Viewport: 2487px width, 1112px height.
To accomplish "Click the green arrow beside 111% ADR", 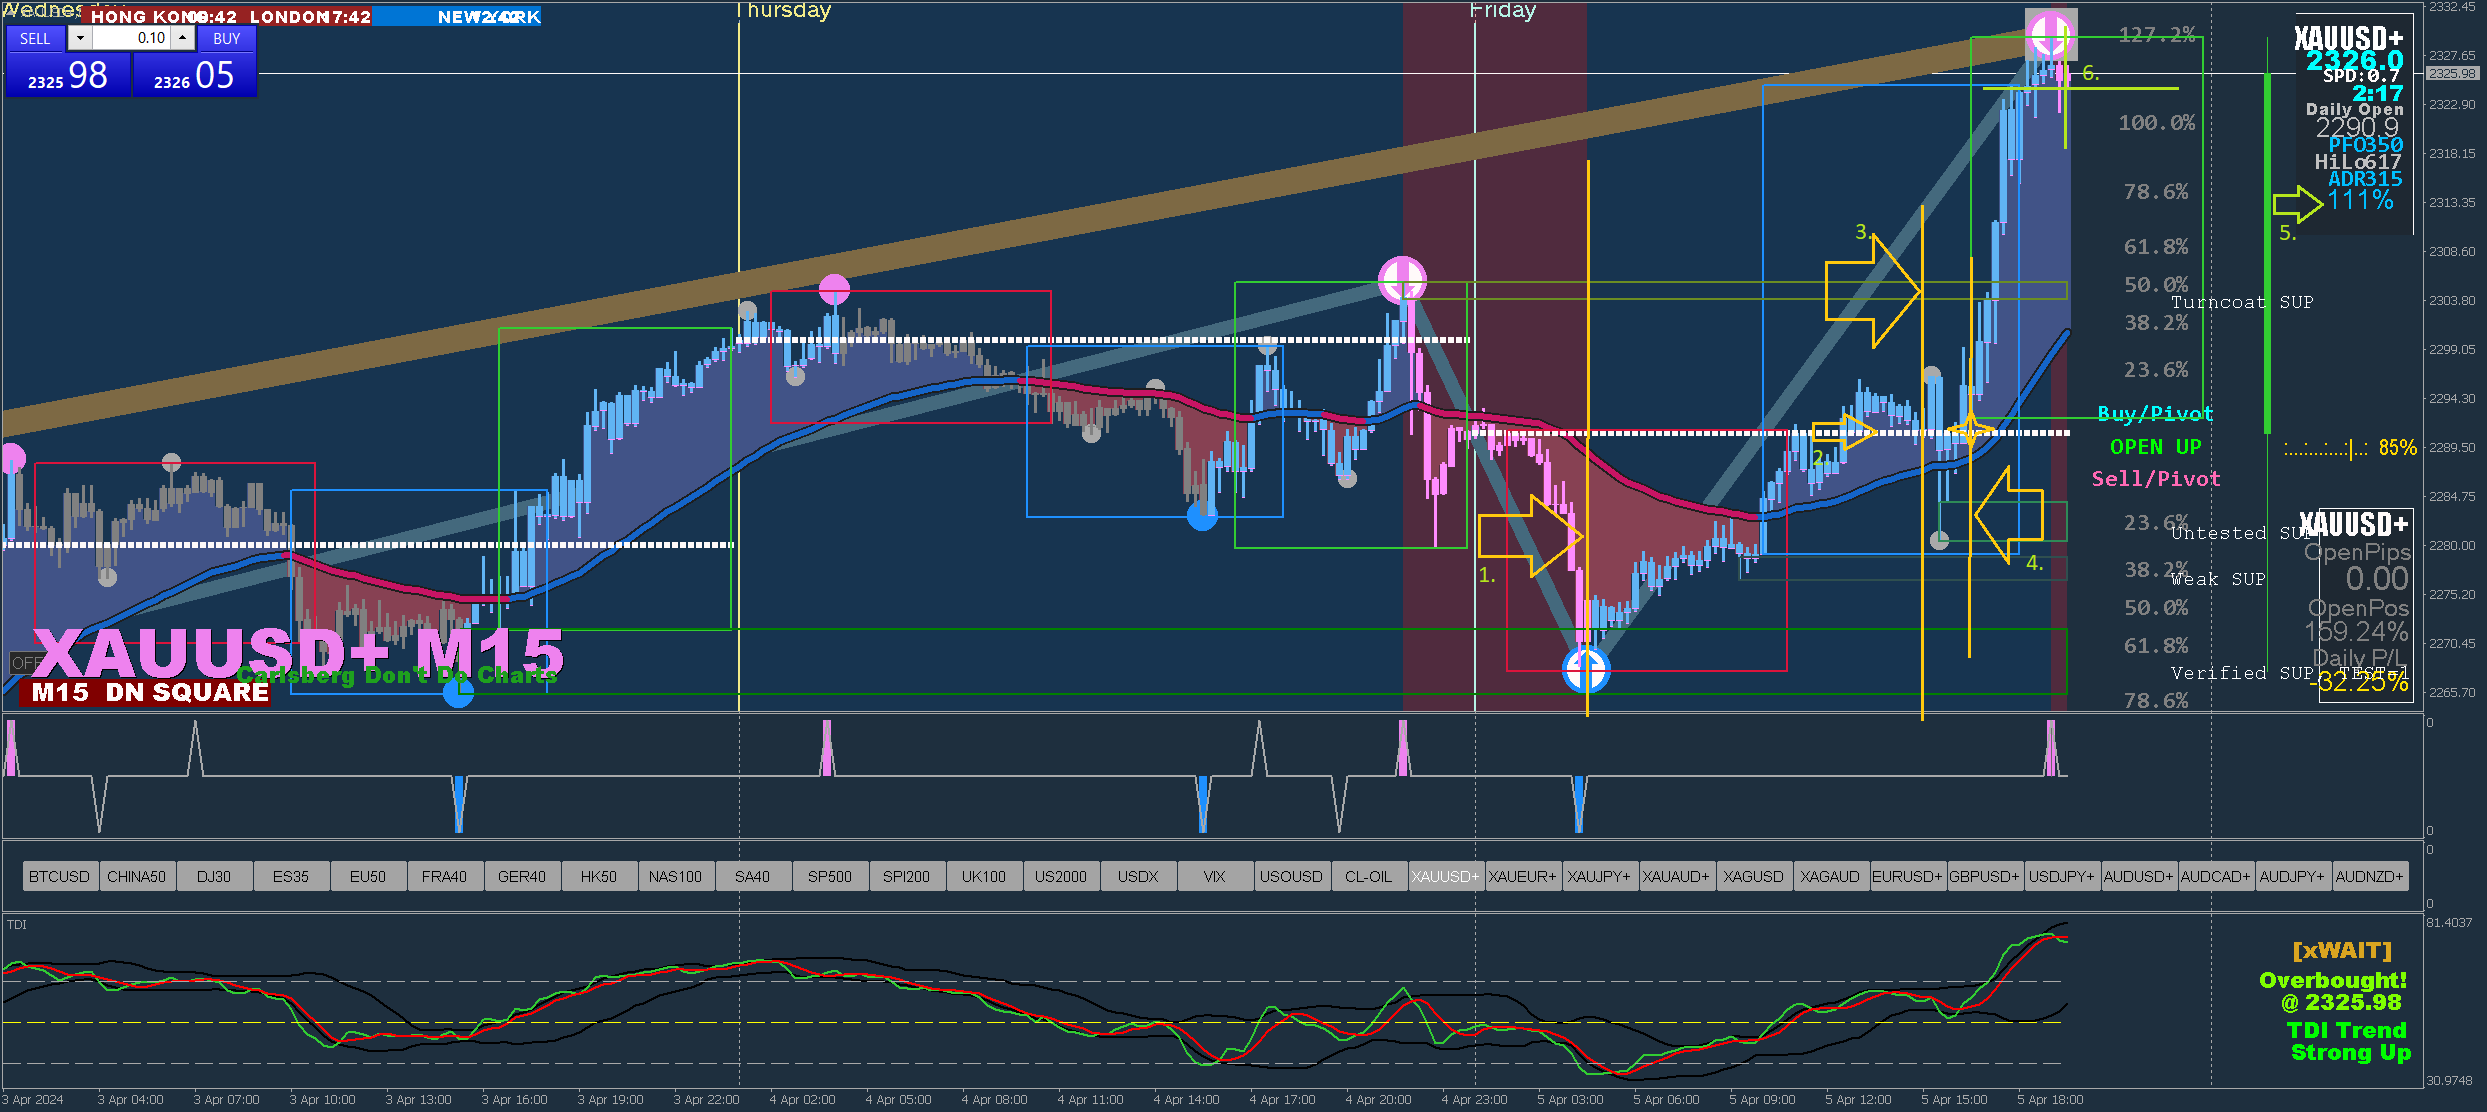I will tap(2297, 204).
